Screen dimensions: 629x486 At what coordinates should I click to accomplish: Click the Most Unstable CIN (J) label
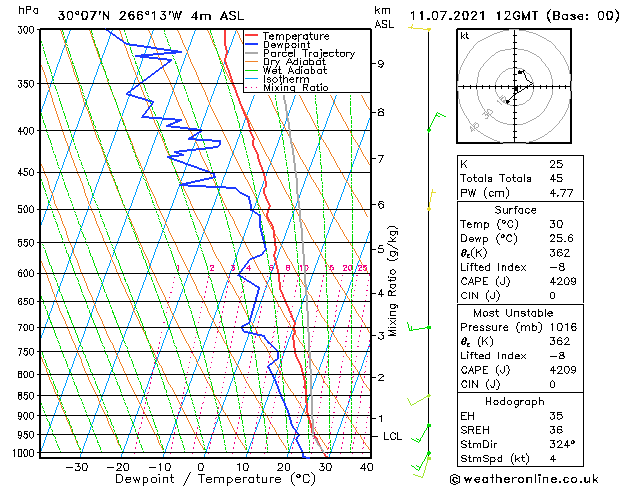(x=480, y=385)
